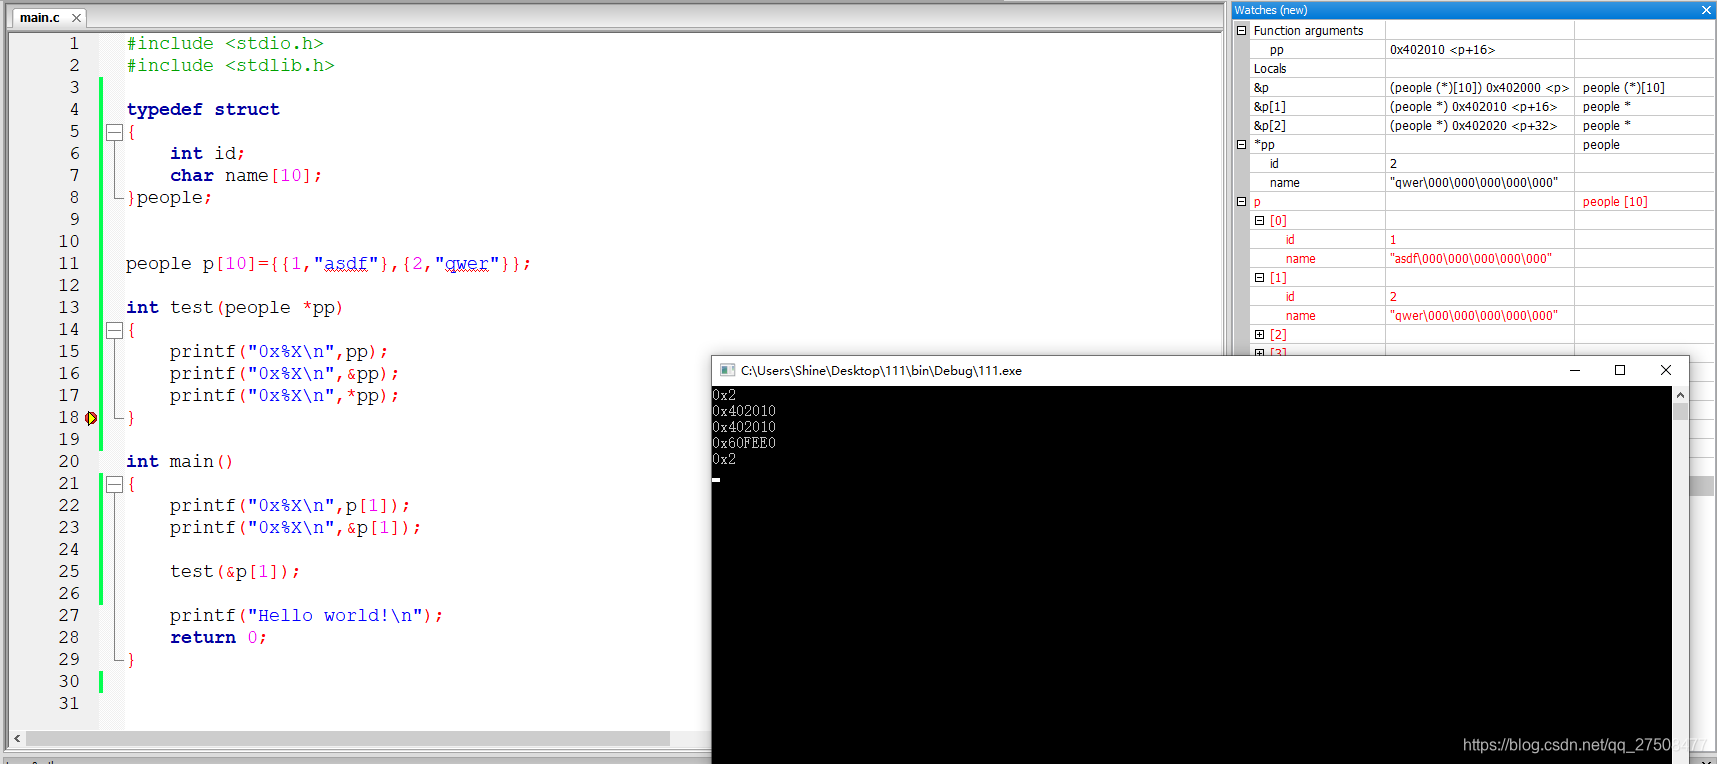Click the 0x60FEE0 console output line

pyautogui.click(x=744, y=443)
